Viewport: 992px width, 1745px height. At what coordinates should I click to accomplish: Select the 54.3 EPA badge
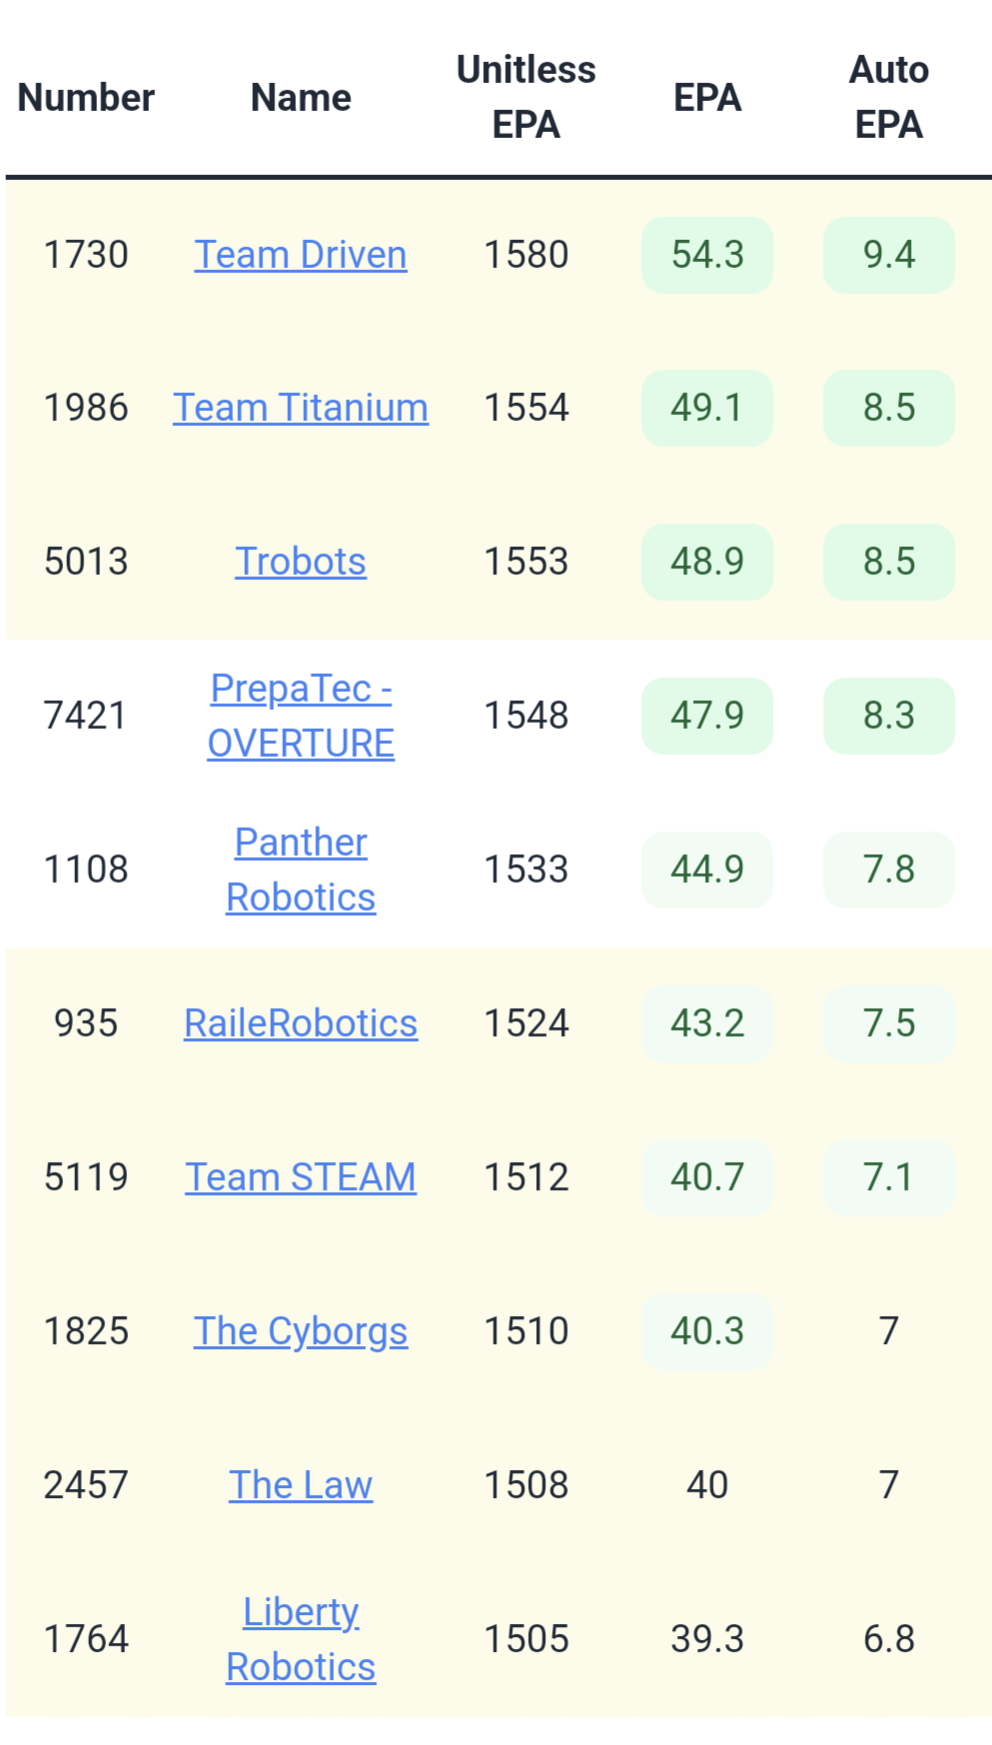[707, 255]
